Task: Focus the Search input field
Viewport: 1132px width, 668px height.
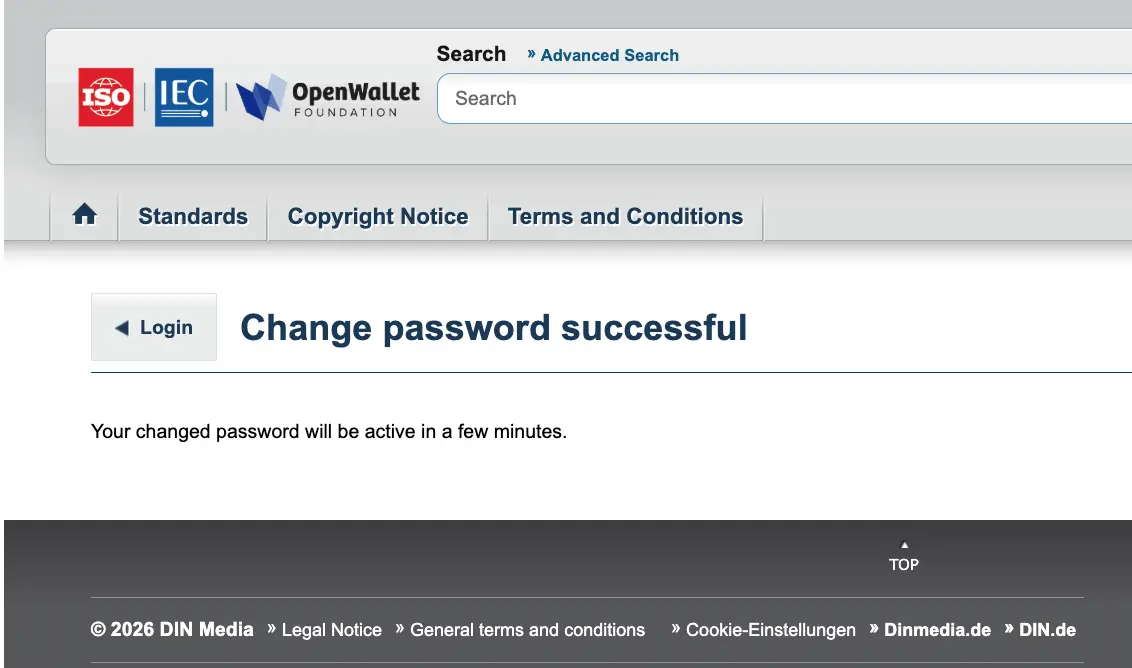Action: (785, 98)
